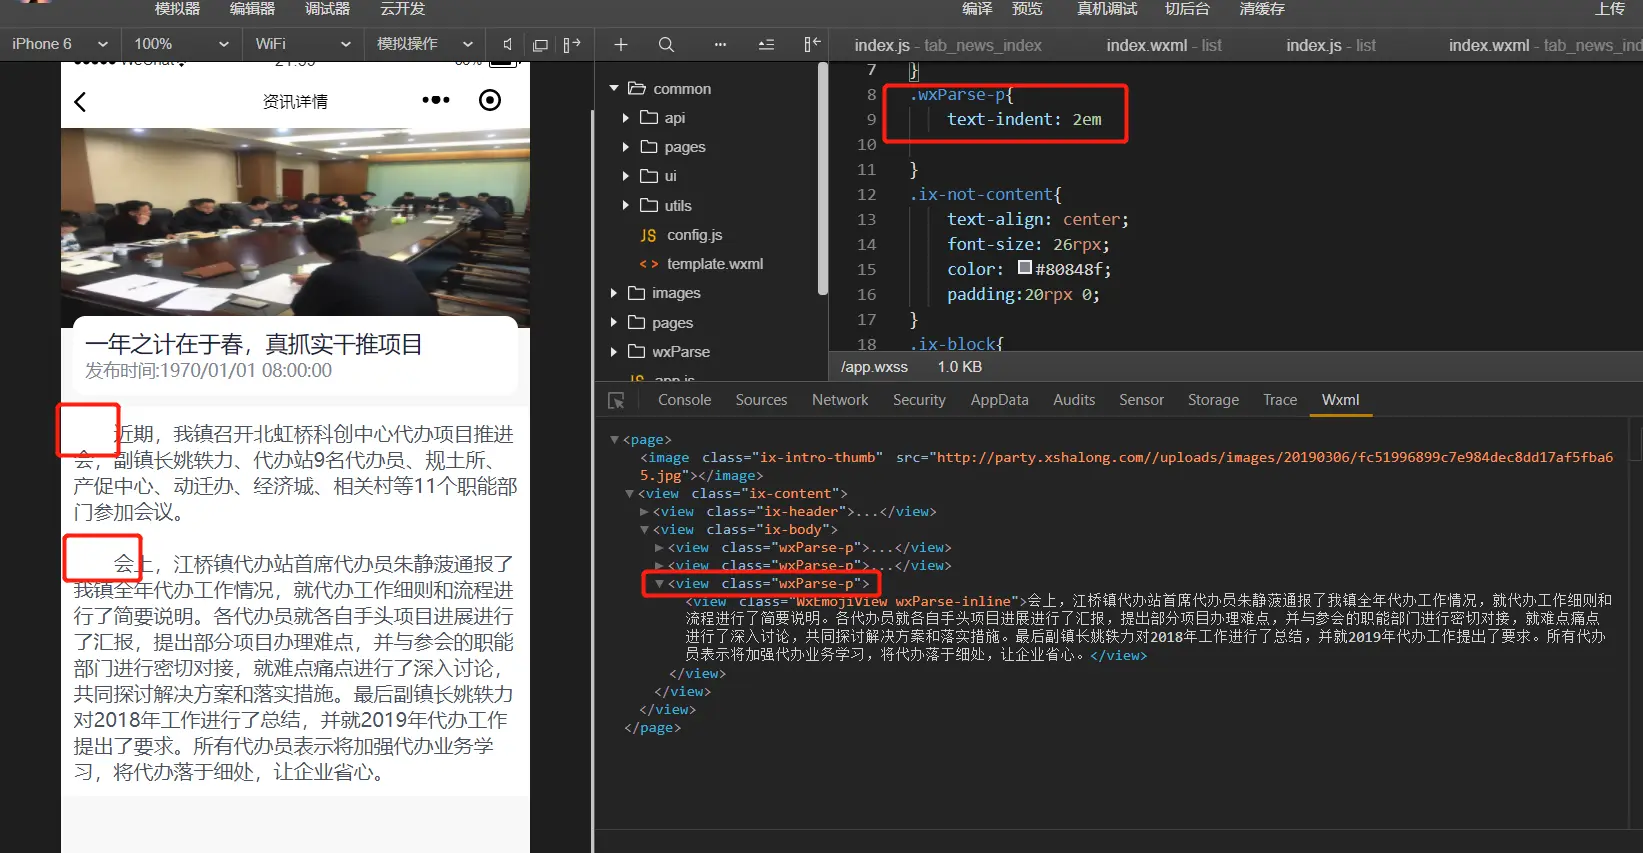Viewport: 1643px width, 853px height.
Task: Switch to index.js list tab
Action: pos(1331,45)
